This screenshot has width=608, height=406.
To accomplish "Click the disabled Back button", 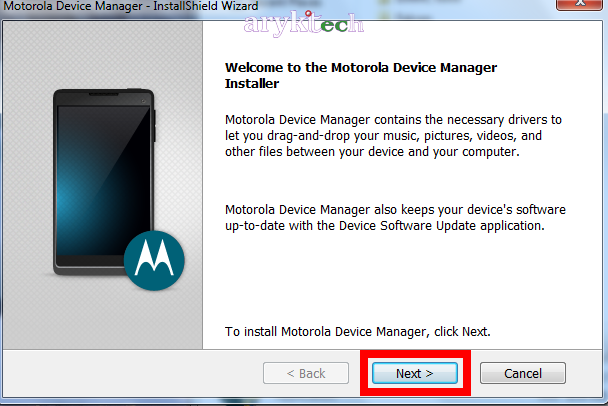I will click(306, 373).
